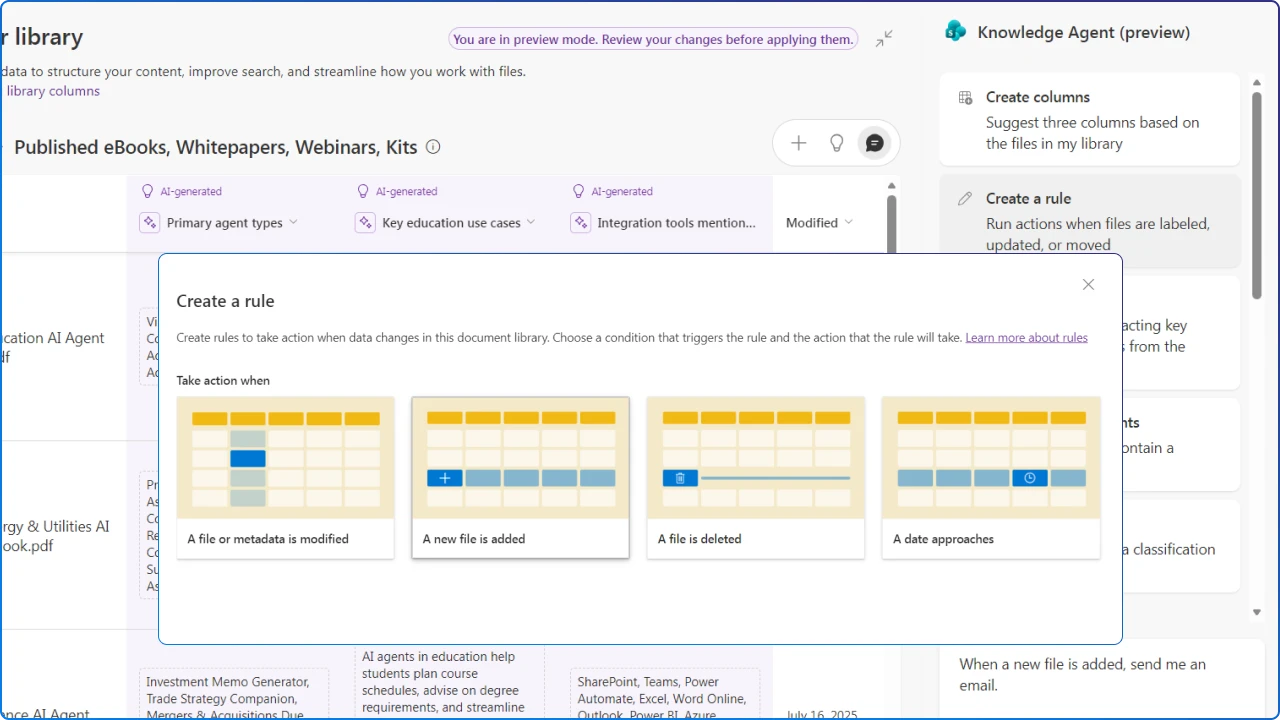Select the A file or metadata is modified trigger

point(285,478)
